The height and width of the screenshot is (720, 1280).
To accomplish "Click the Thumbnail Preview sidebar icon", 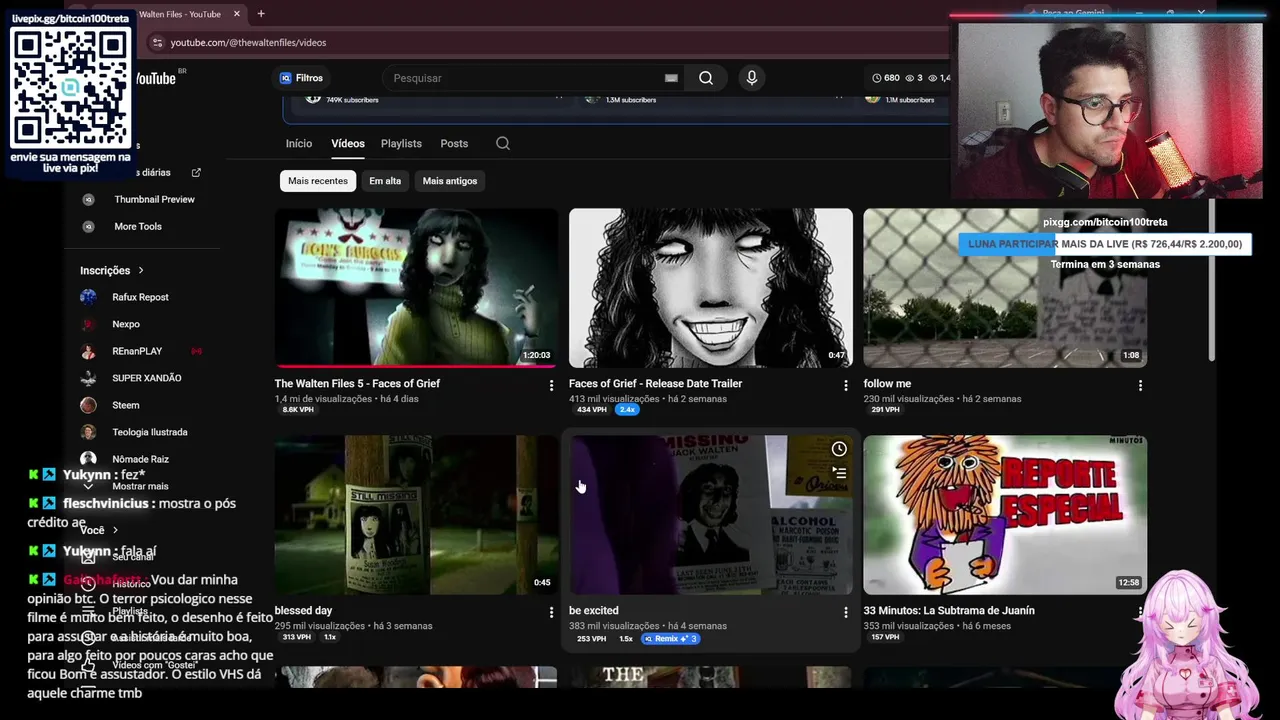I will click(89, 199).
